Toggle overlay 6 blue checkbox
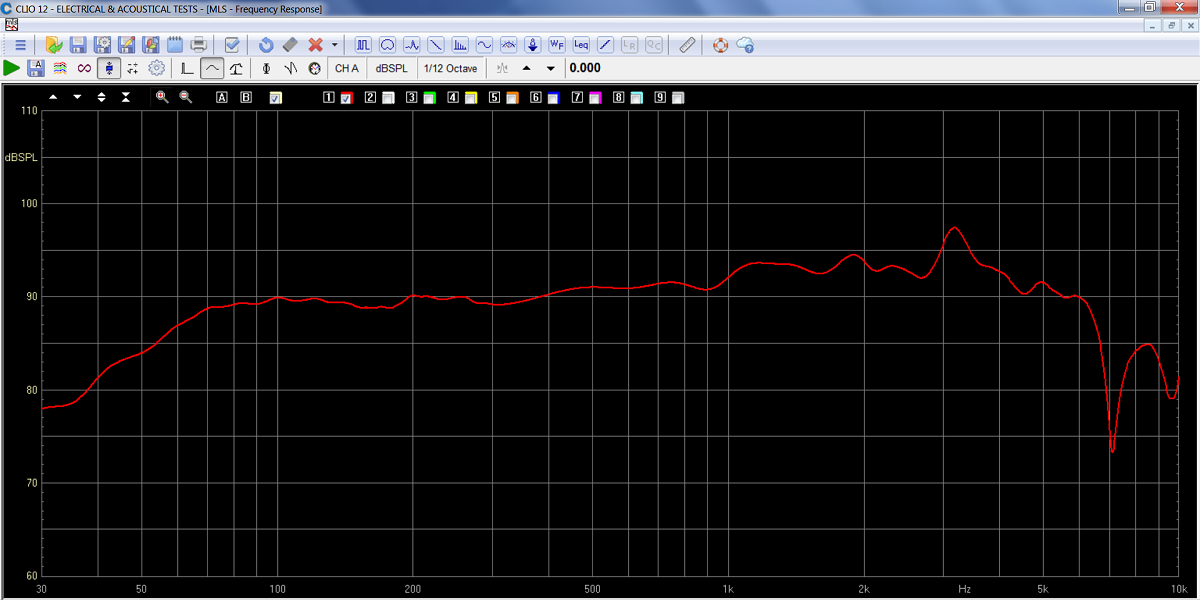The width and height of the screenshot is (1200, 600). click(x=553, y=98)
